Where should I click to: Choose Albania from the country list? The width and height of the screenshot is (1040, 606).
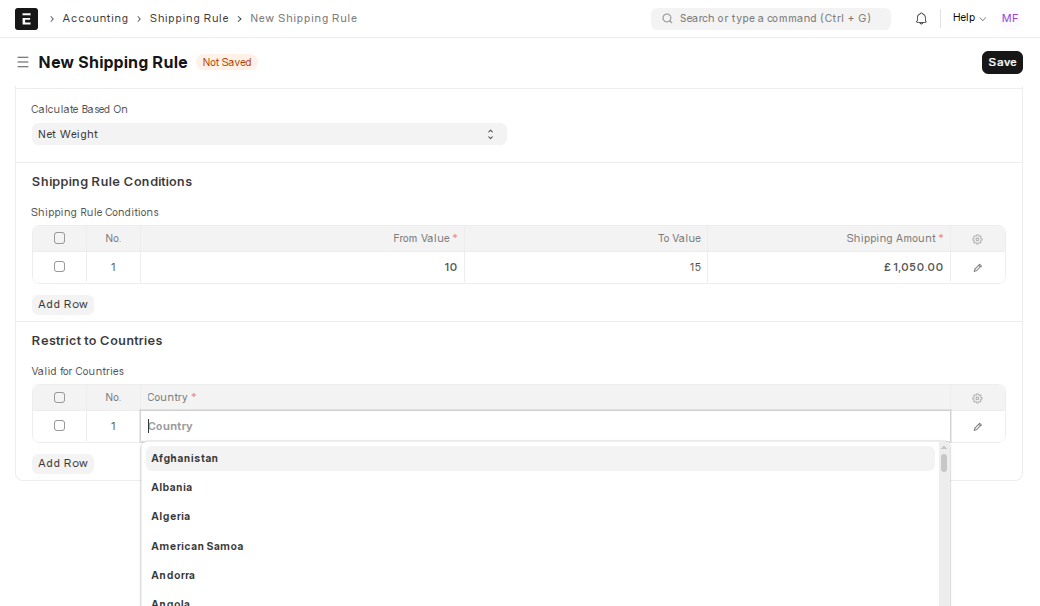pos(172,487)
